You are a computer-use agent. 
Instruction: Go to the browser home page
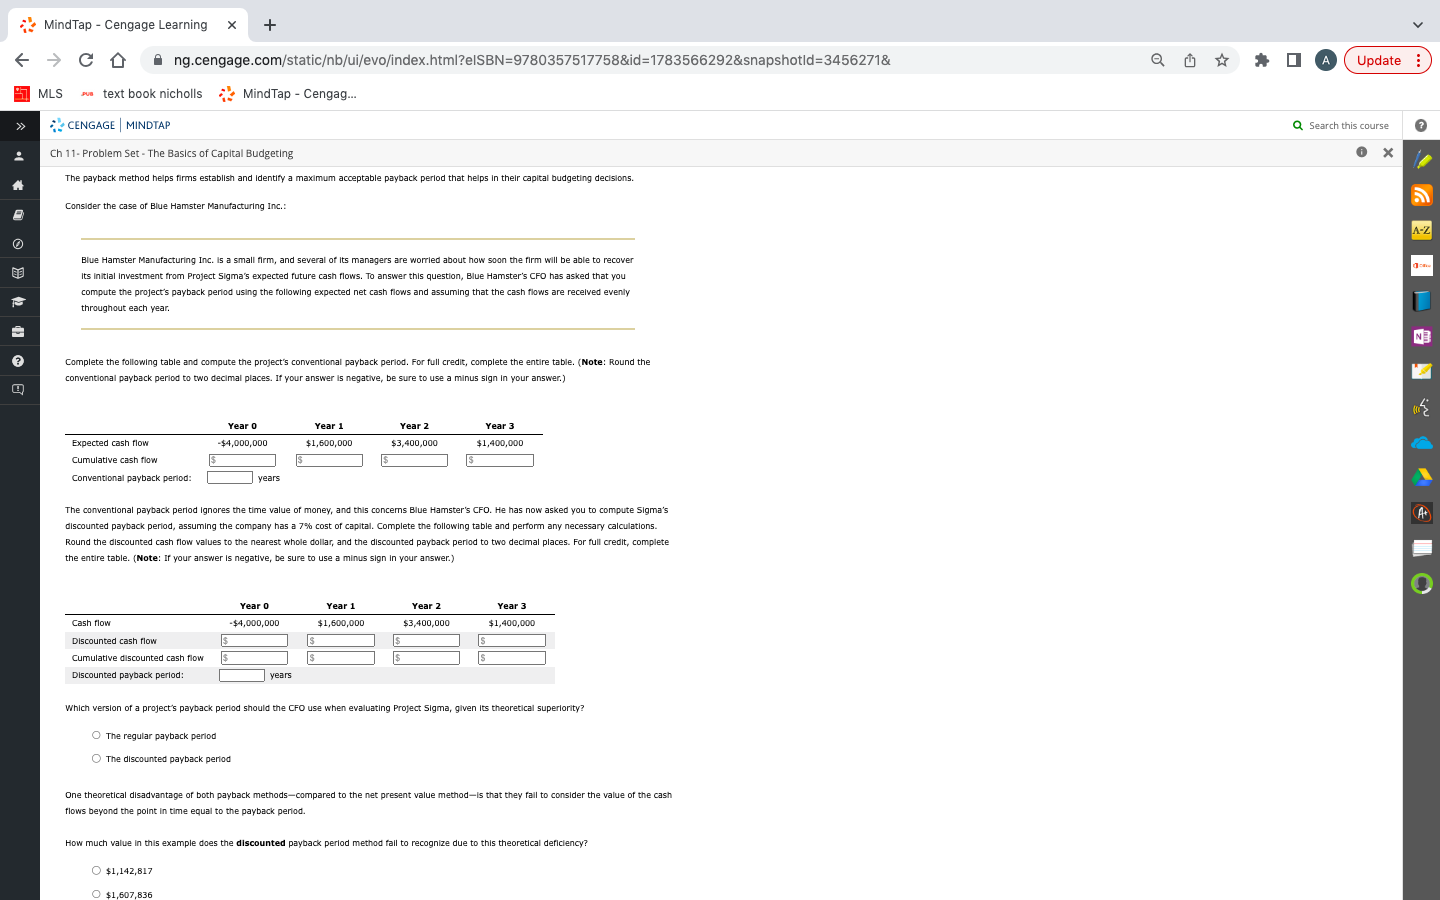coord(118,60)
